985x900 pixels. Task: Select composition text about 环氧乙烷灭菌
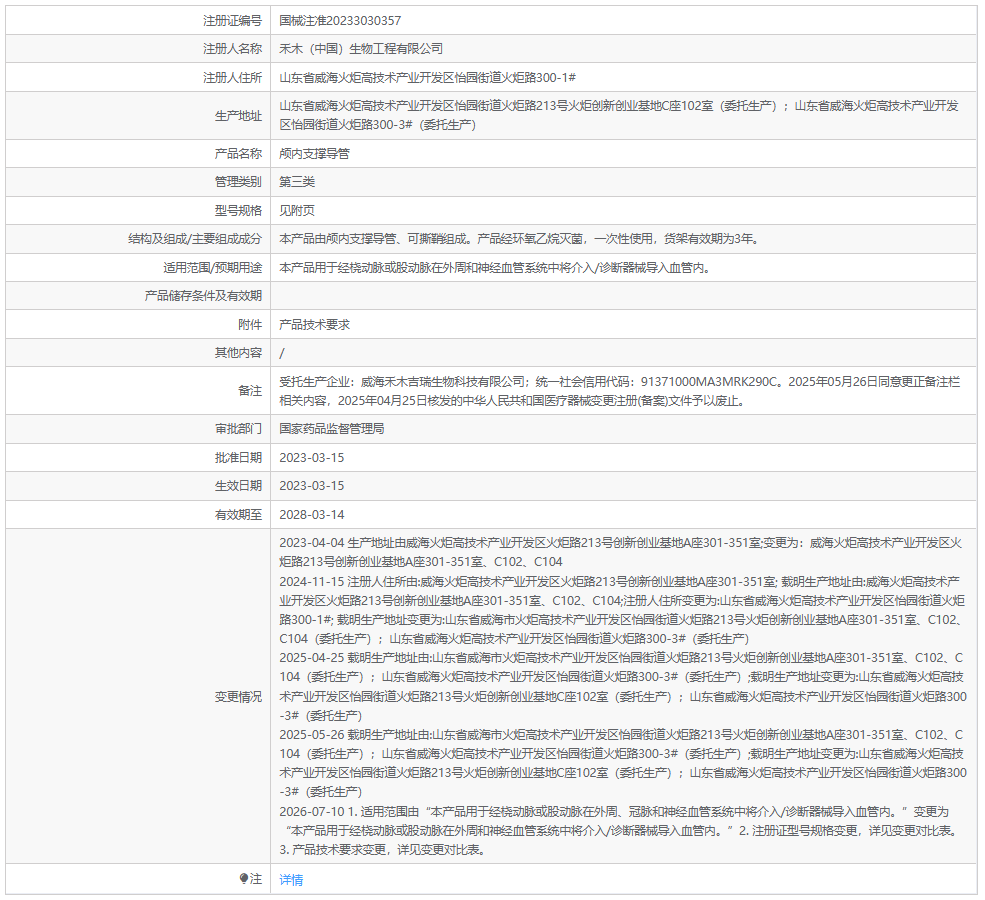[x=520, y=239]
